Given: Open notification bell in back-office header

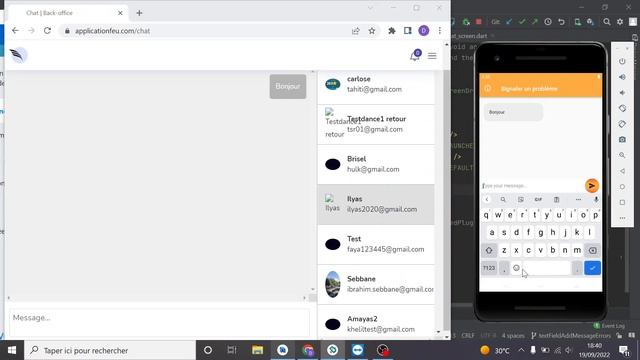Looking at the screenshot, I should 415,56.
